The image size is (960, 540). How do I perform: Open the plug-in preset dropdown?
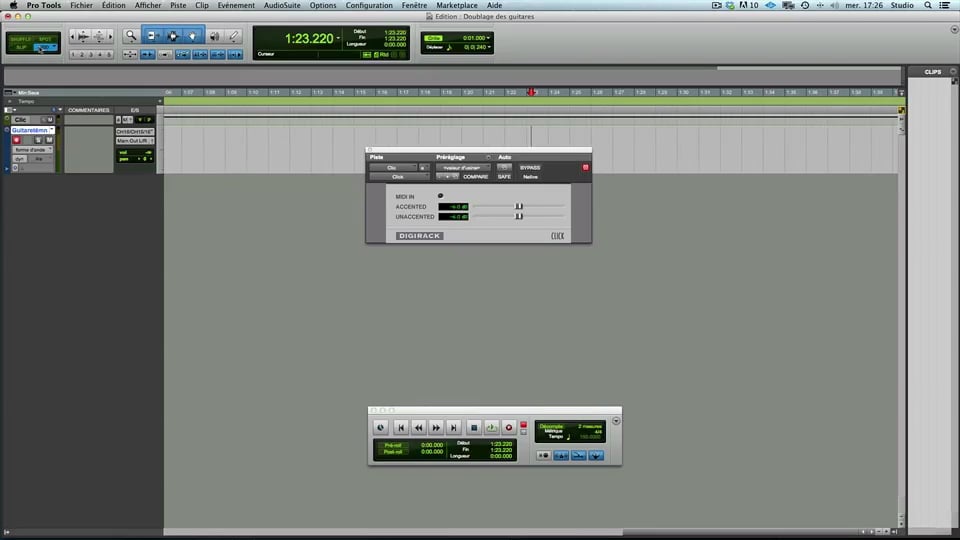point(460,167)
